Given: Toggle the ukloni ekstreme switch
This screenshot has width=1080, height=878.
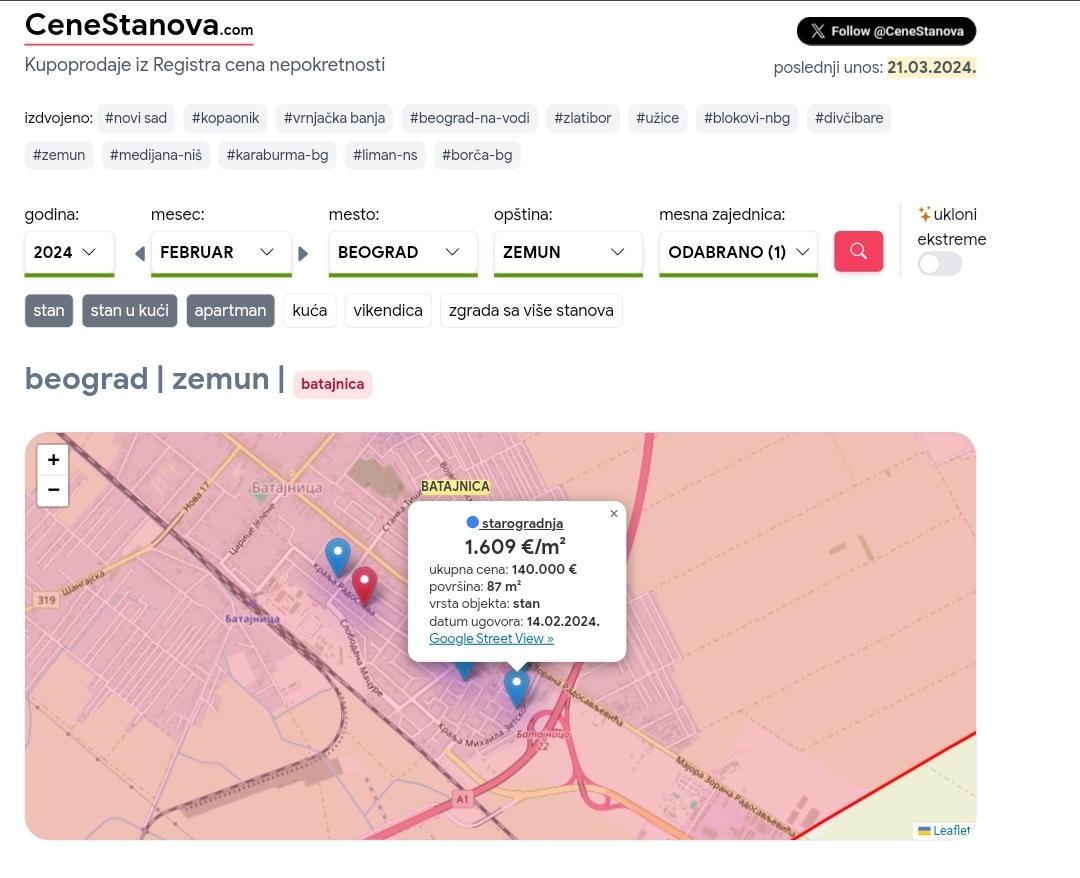Looking at the screenshot, I should (939, 264).
